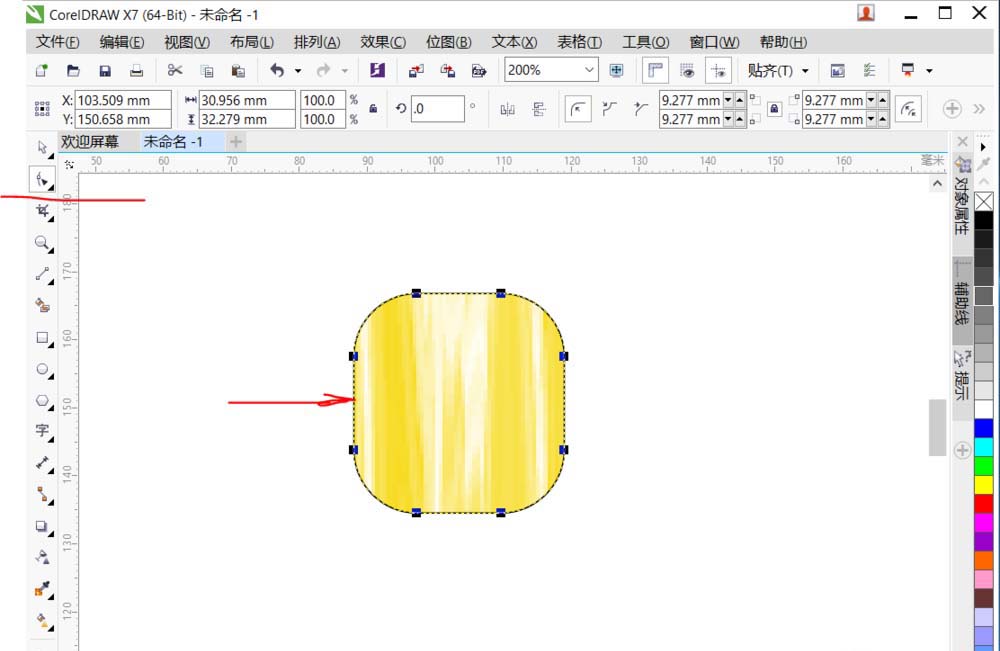Expand the 贴齐 snap-to dropdown
The image size is (1000, 651).
pos(805,71)
